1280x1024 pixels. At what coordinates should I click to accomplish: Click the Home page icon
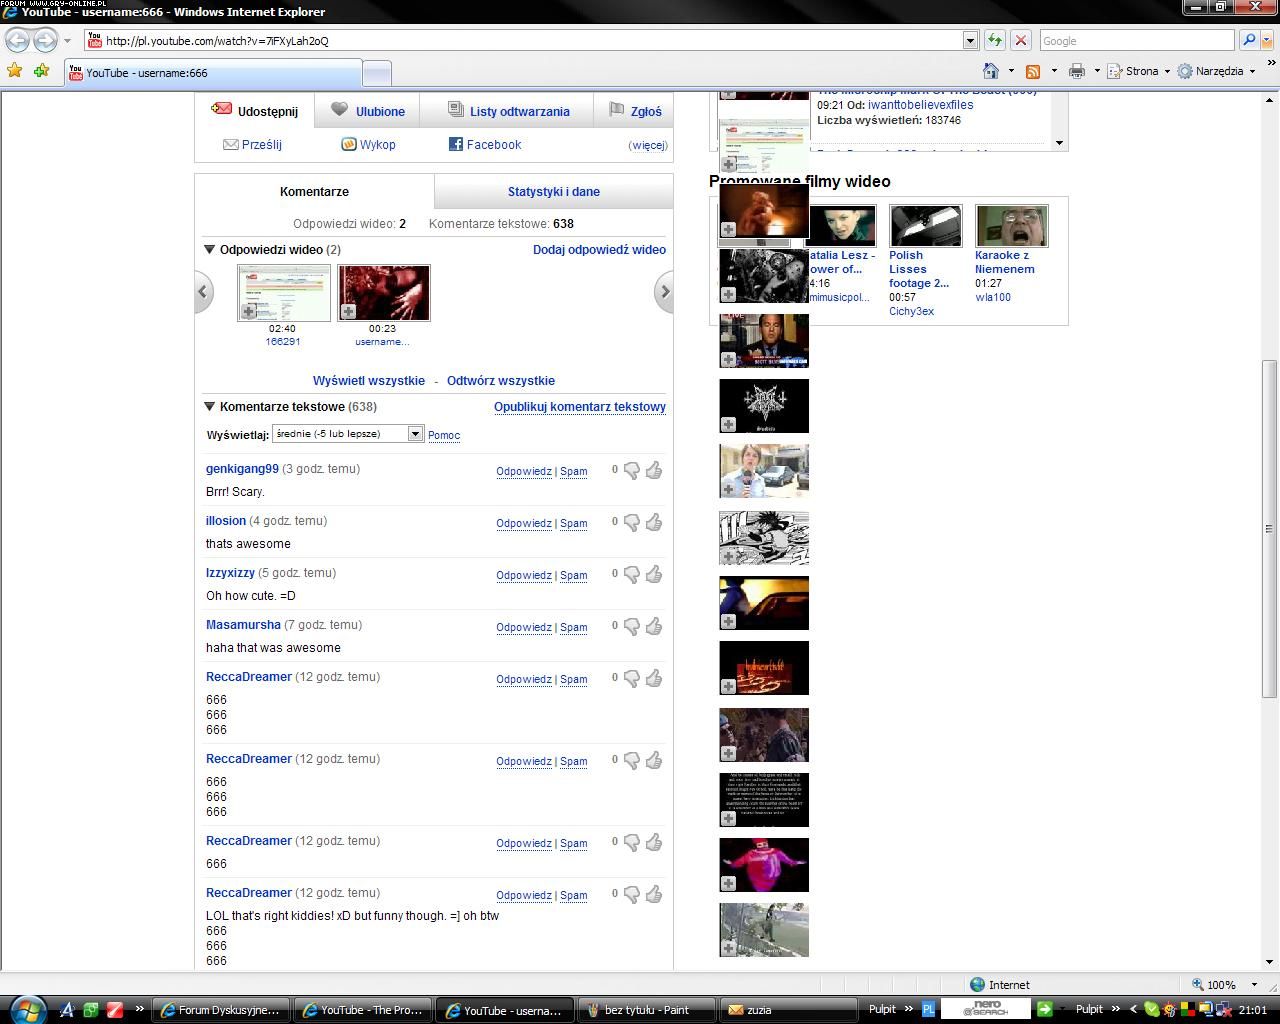(991, 71)
